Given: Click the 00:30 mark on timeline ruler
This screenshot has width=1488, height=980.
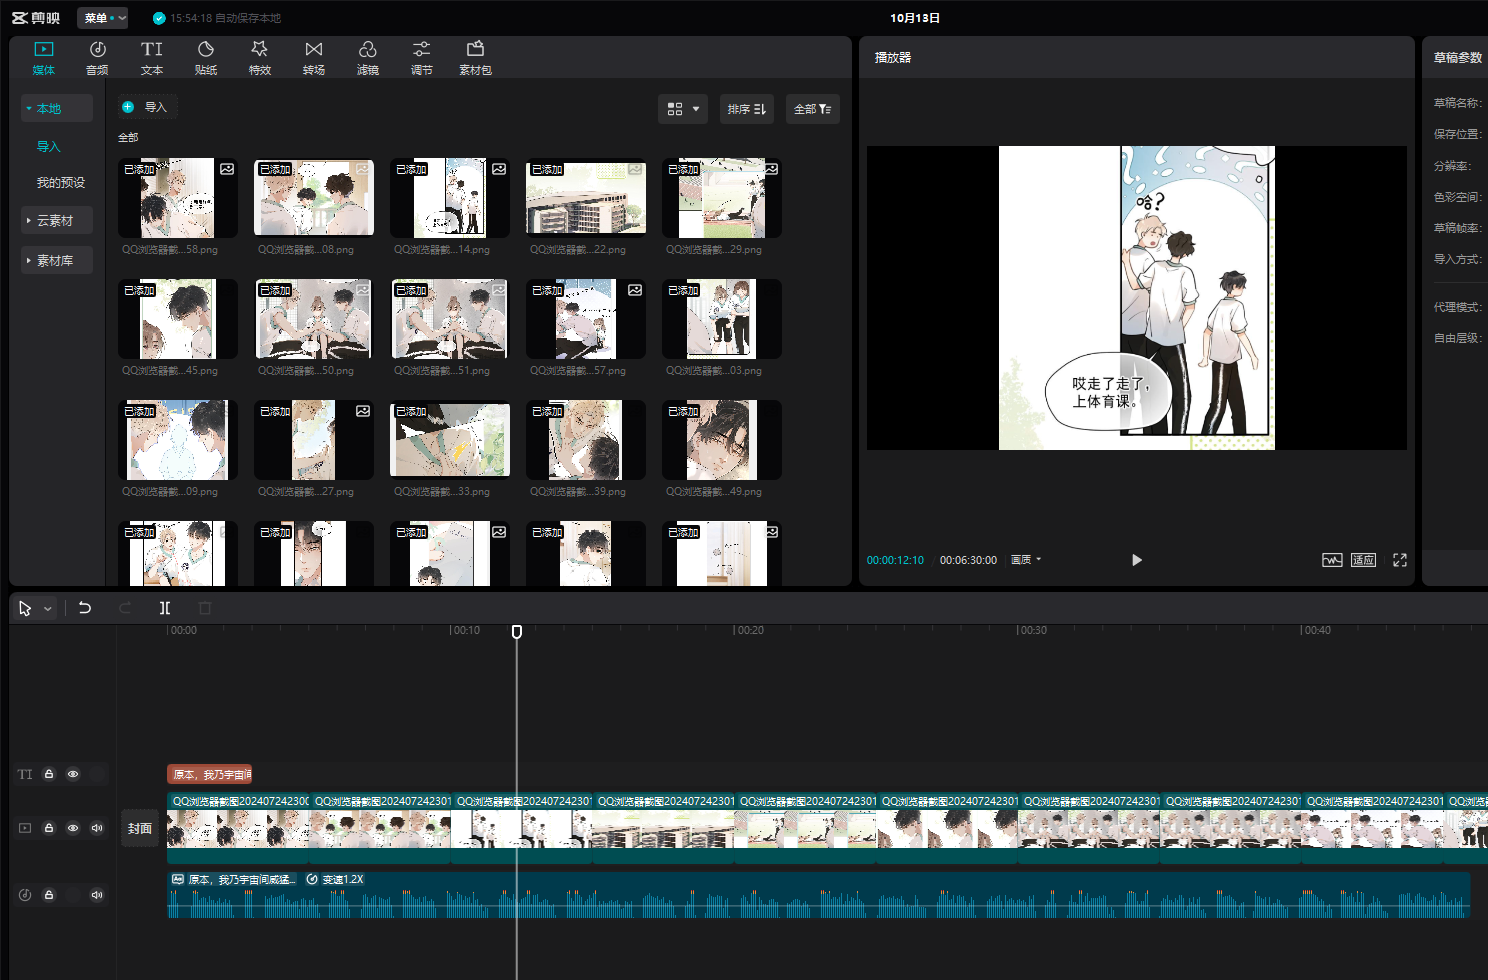Looking at the screenshot, I should coord(1032,630).
